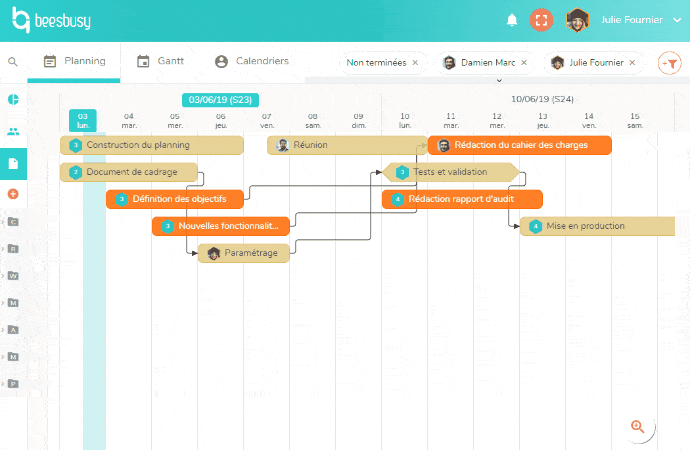The image size is (690, 450).
Task: Select day 03 lun. column header
Action: (x=83, y=121)
